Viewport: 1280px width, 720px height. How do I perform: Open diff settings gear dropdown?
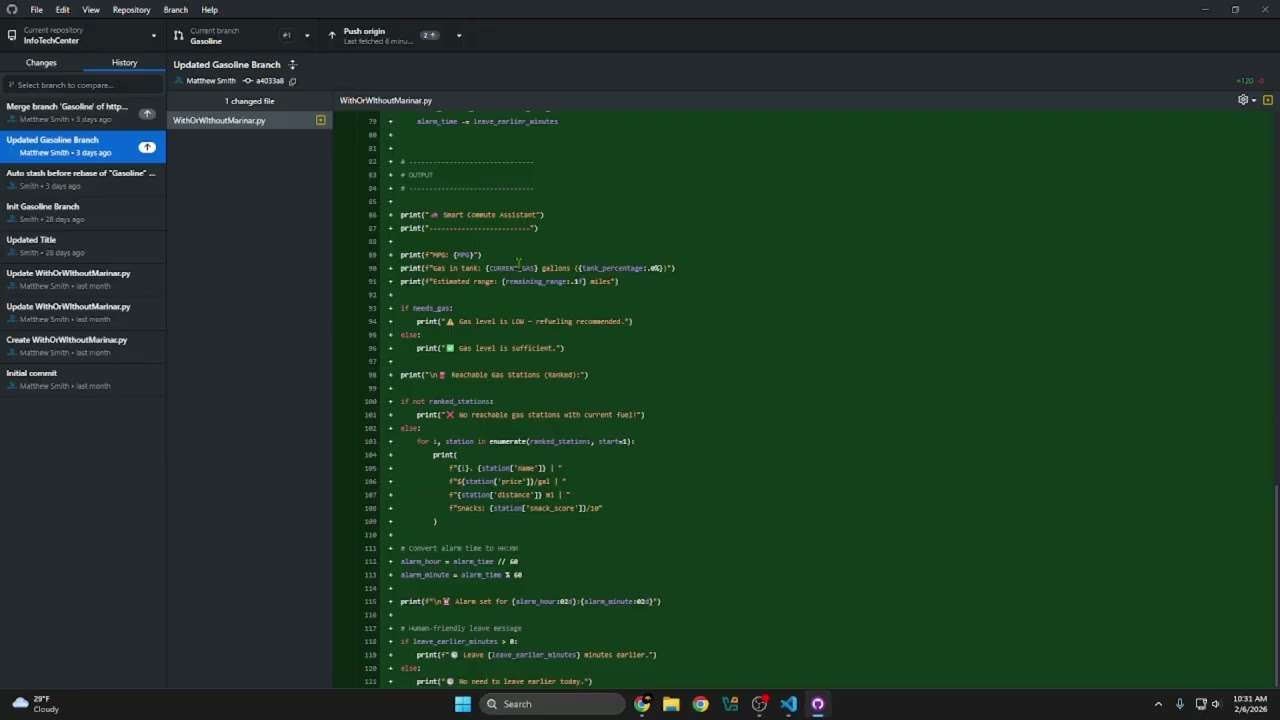click(x=1246, y=100)
